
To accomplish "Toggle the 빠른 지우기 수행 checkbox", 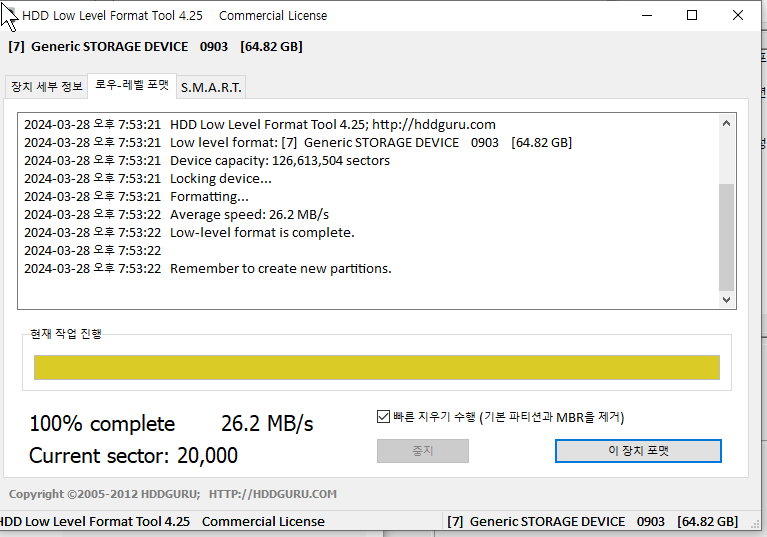I will tap(383, 417).
